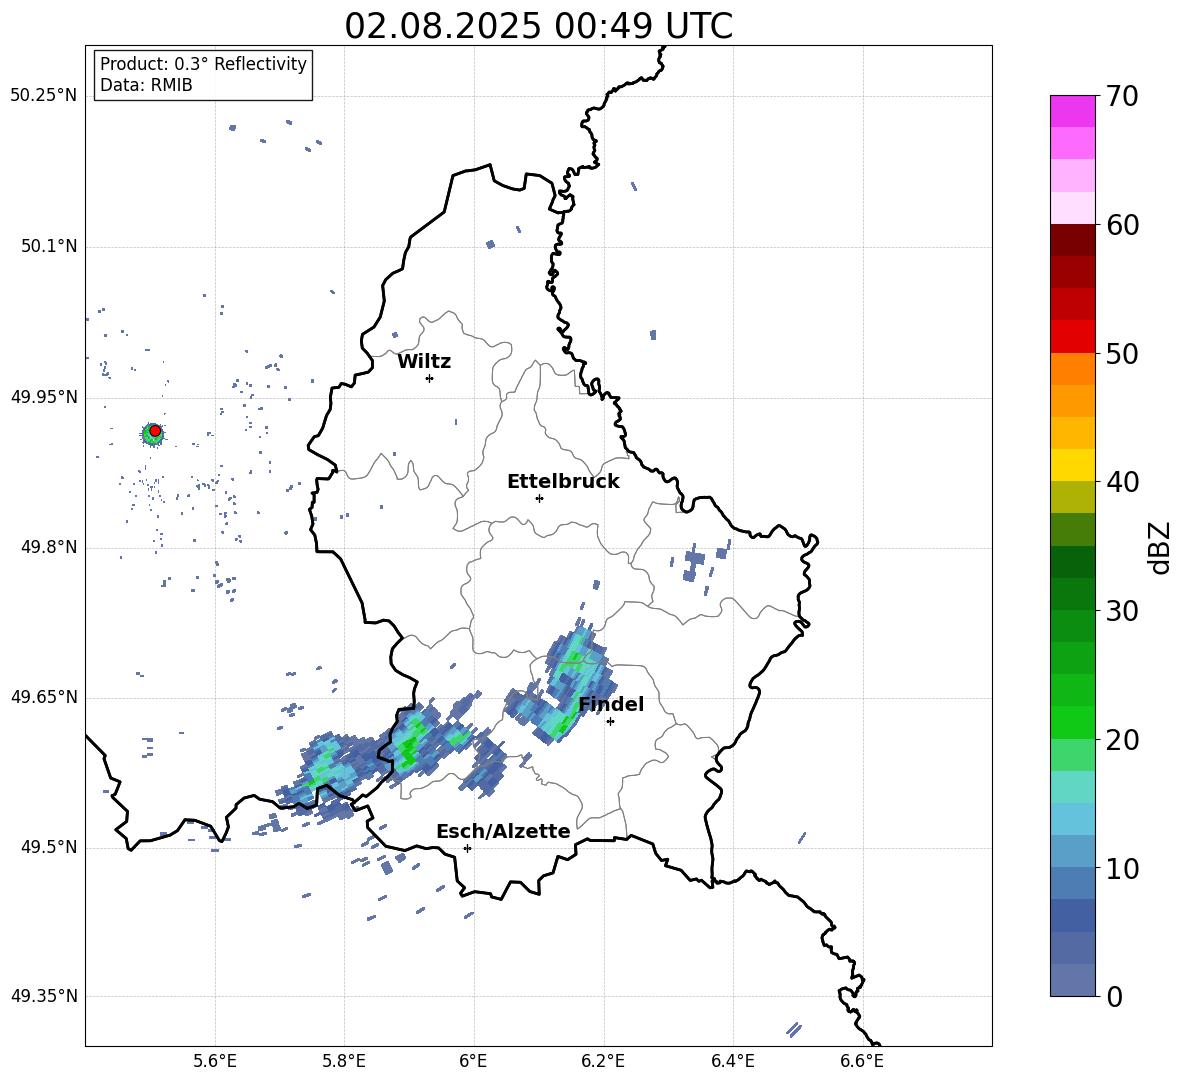Click the red radar site marker
The image size is (1184, 1081).
coord(155,431)
